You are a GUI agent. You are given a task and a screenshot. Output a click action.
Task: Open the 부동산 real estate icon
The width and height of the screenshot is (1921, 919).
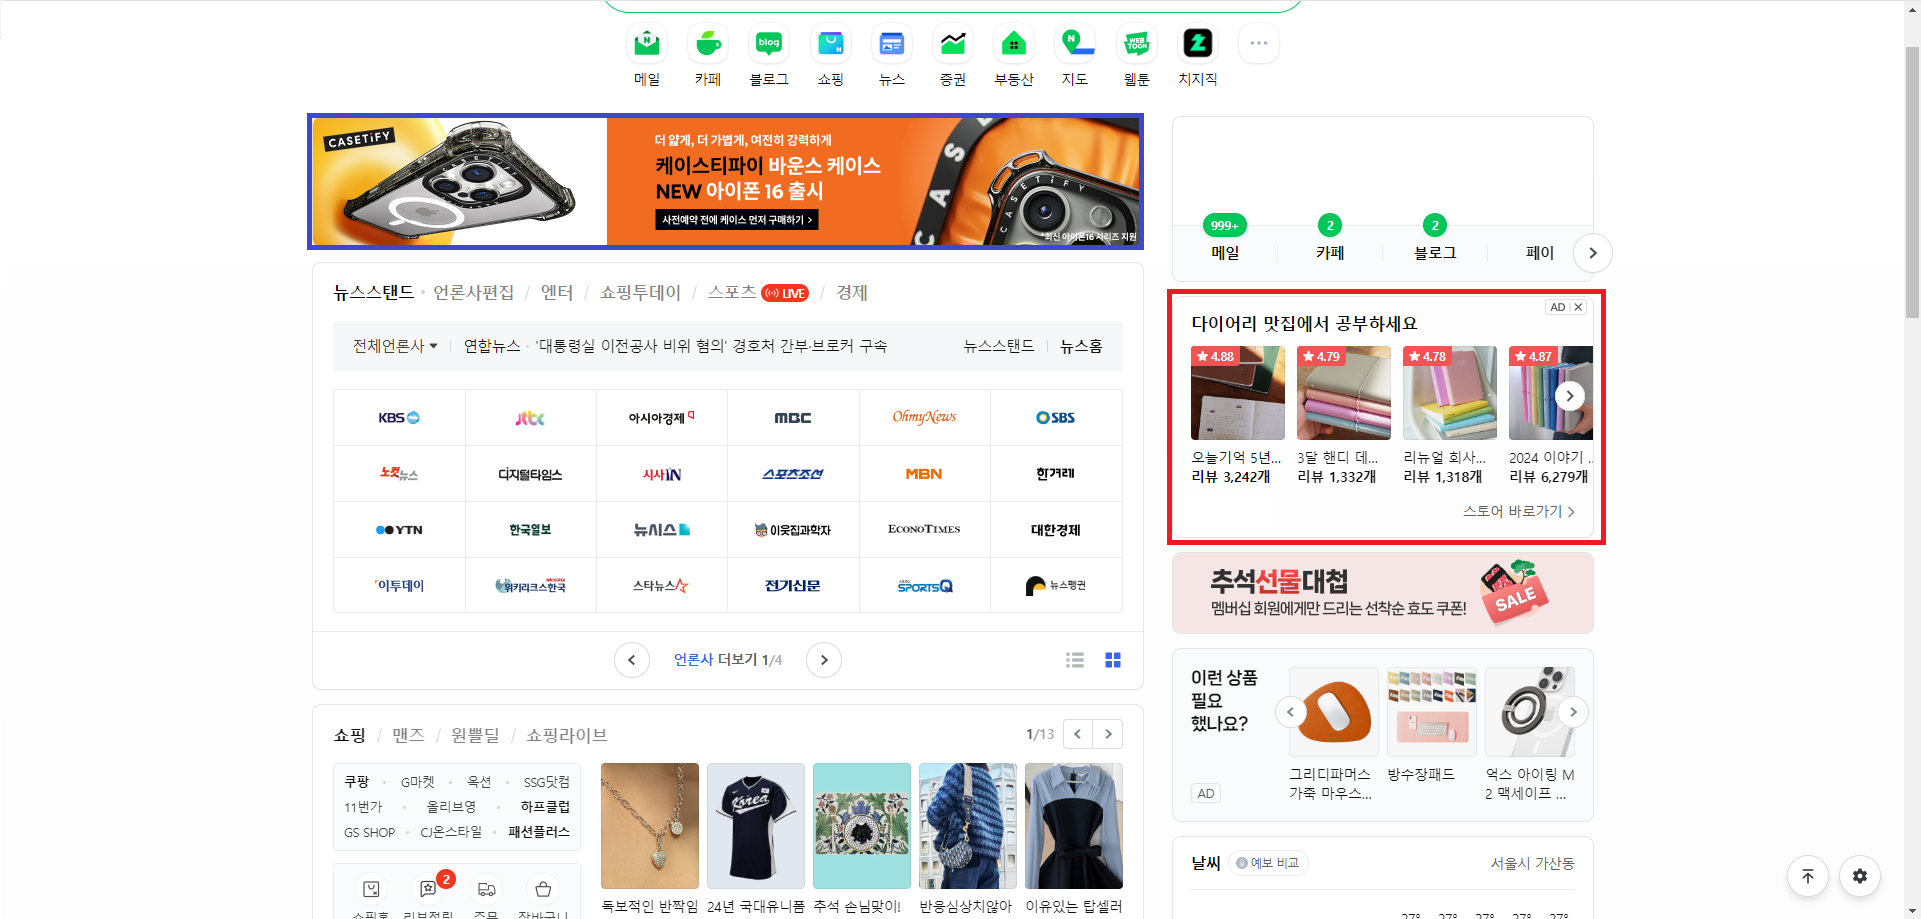click(1014, 44)
